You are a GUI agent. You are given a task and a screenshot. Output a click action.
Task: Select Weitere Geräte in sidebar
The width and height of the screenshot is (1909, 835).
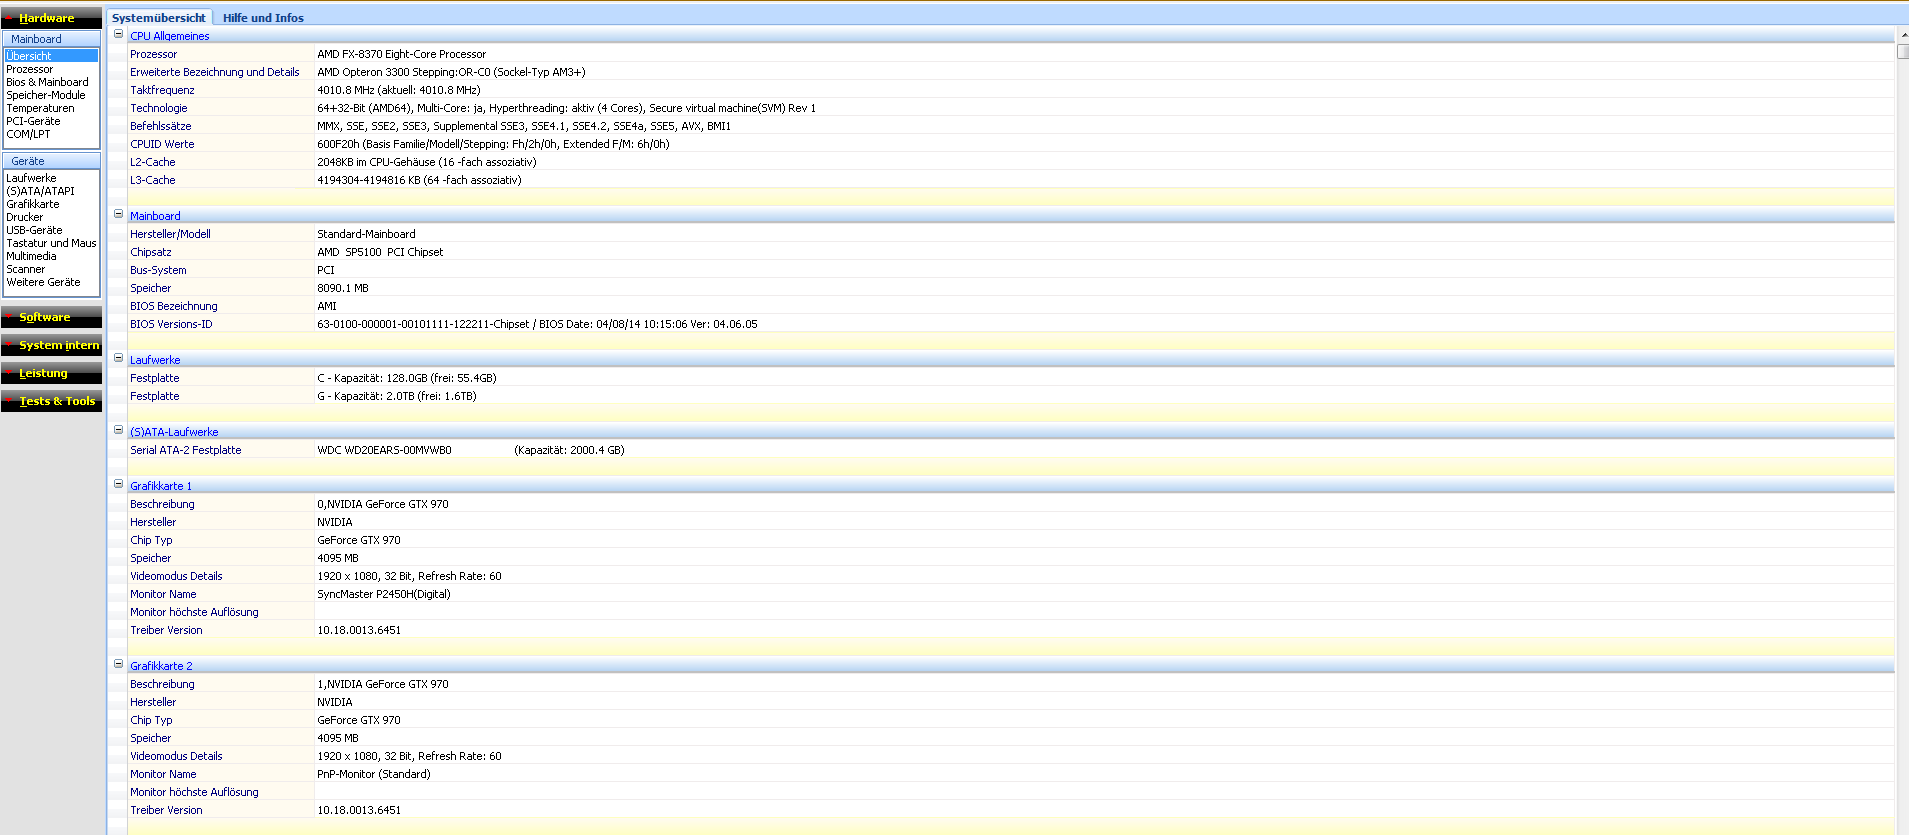pos(43,282)
